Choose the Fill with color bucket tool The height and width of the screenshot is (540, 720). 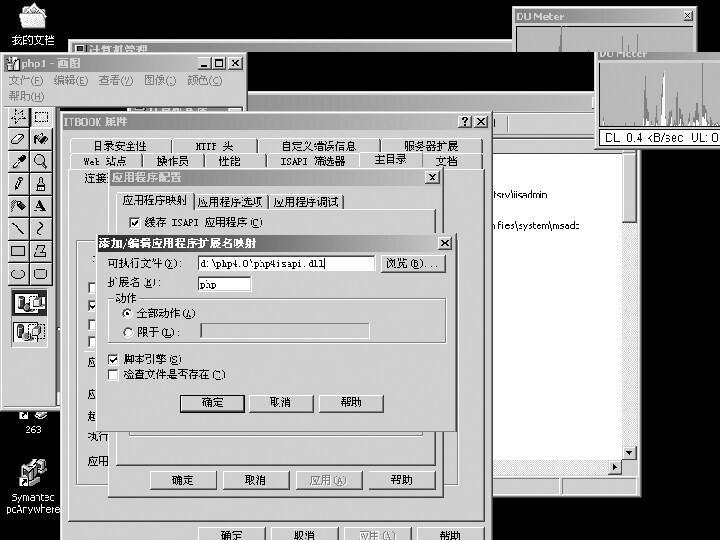(x=41, y=139)
